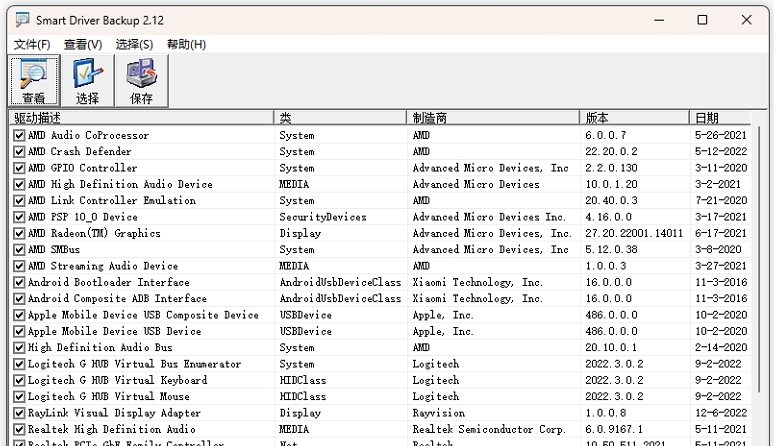Select row text High Definition Audio Bus
The height and width of the screenshot is (446, 774).
100,347
